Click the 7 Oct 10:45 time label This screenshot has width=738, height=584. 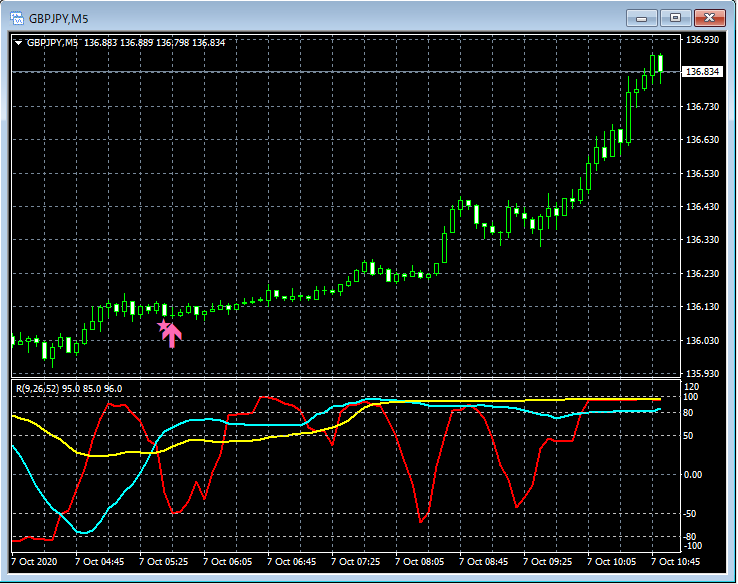tap(675, 562)
